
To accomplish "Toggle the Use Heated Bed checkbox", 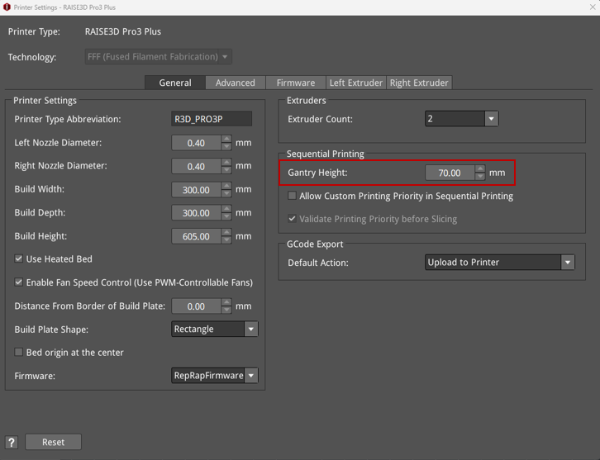I will tap(19, 258).
